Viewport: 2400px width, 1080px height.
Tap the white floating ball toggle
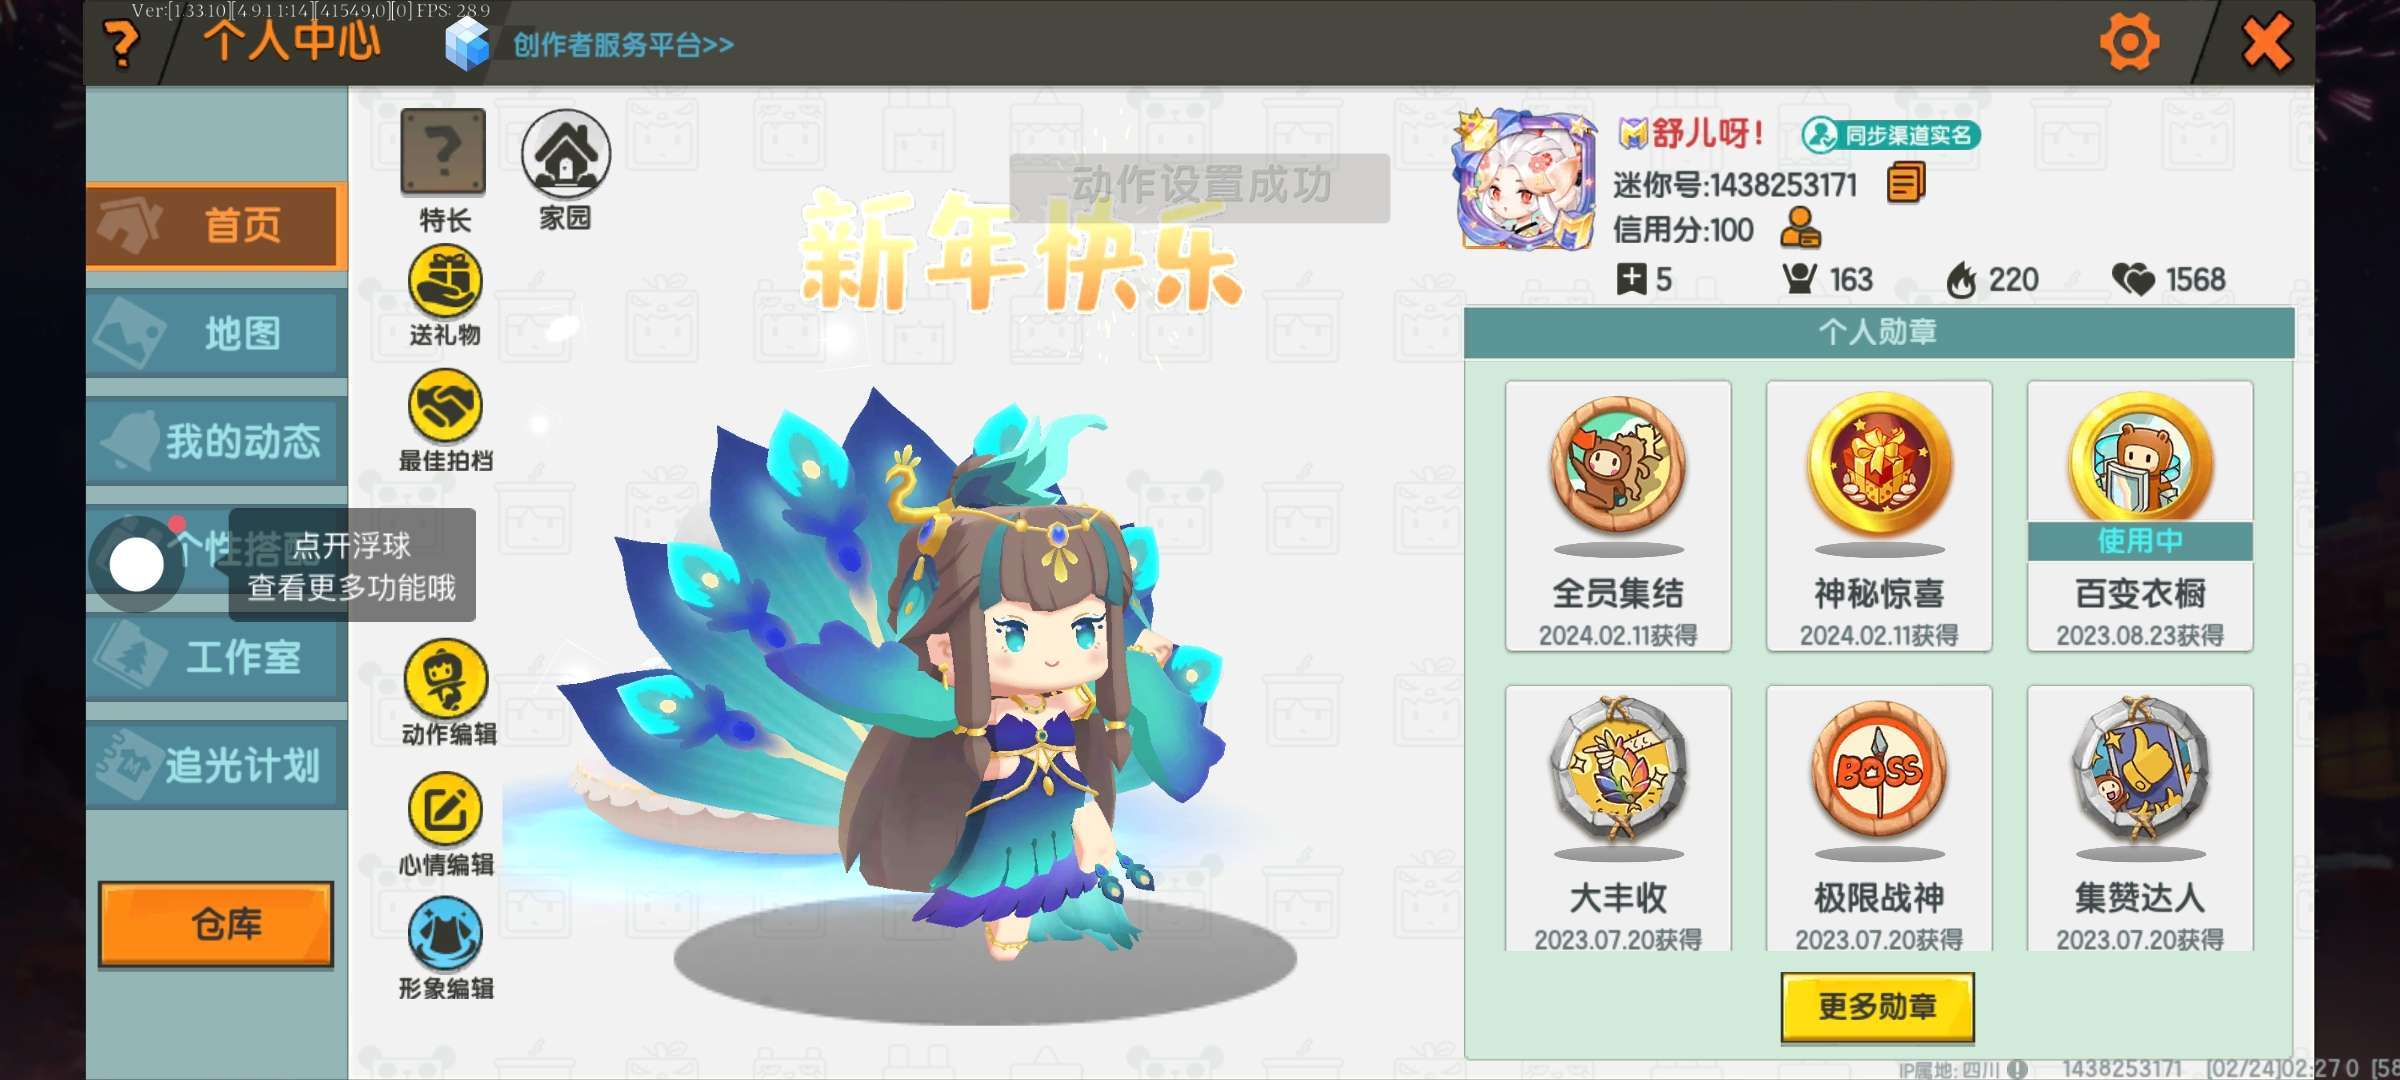tap(137, 565)
